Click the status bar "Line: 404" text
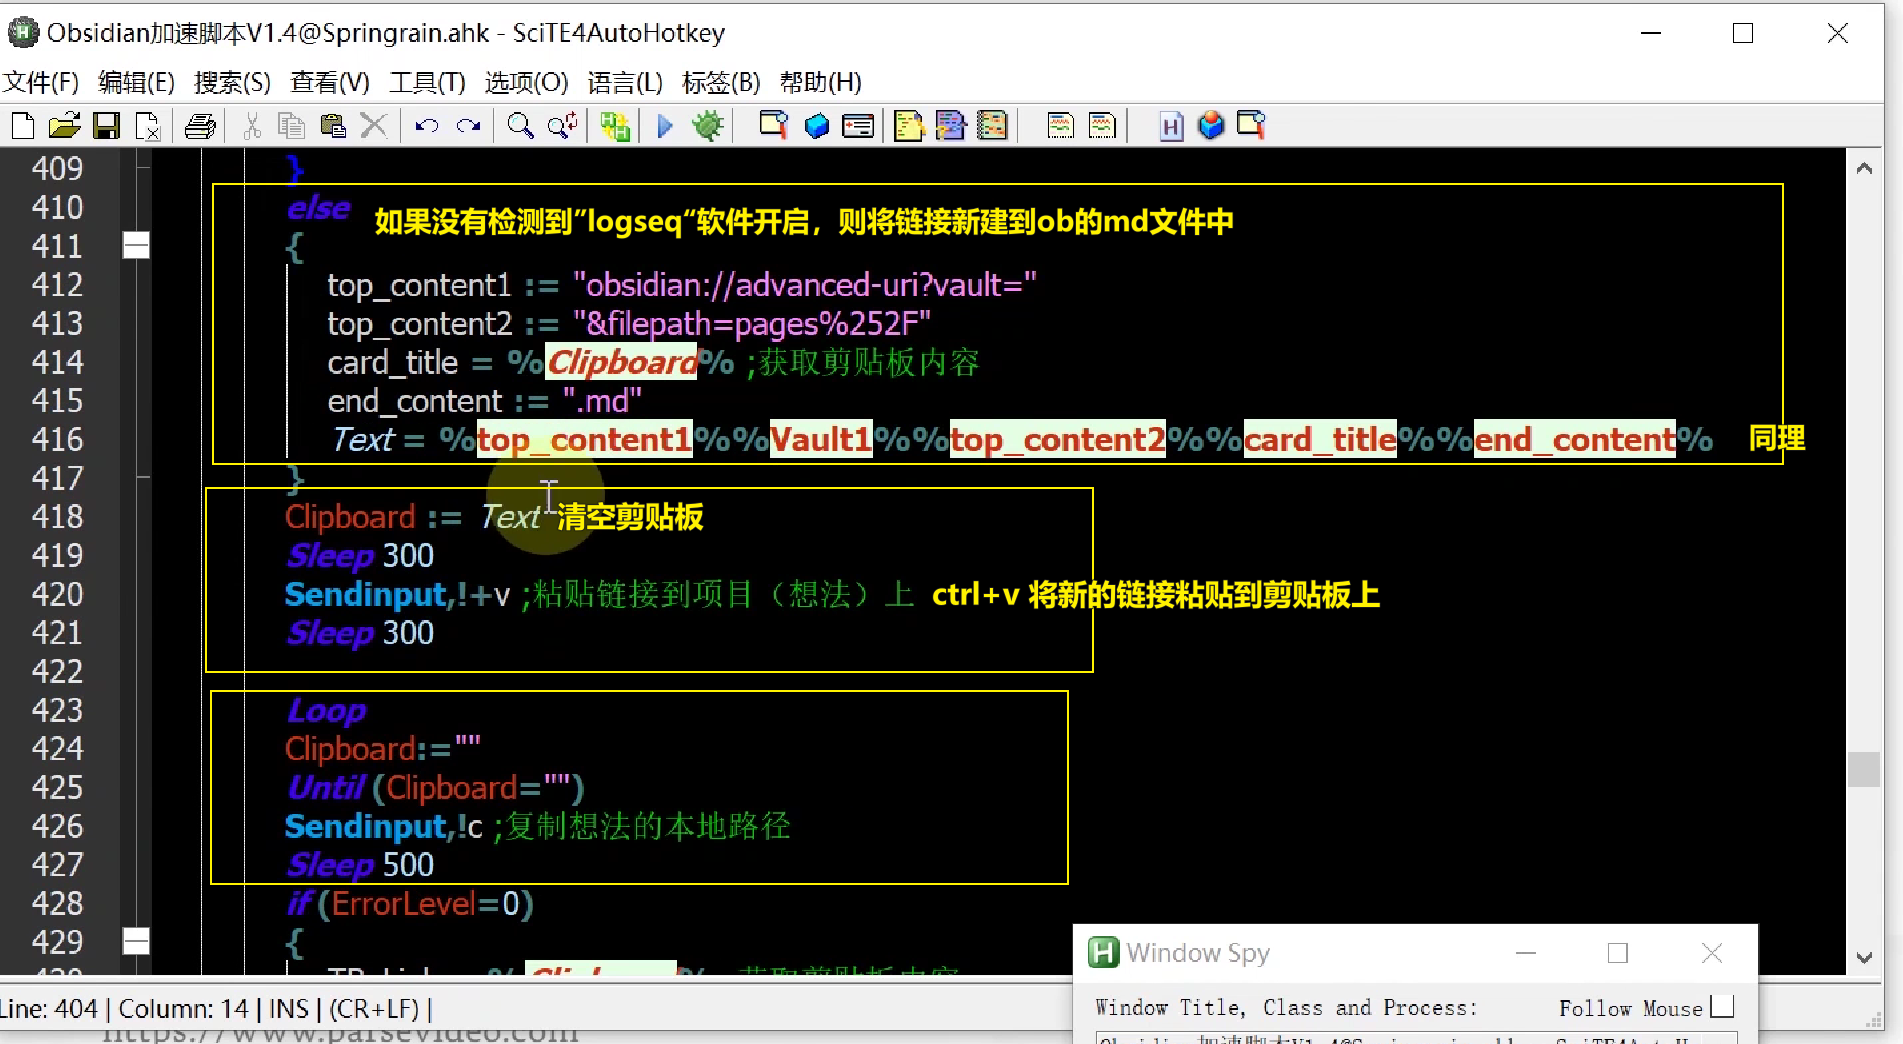The height and width of the screenshot is (1044, 1903). (49, 1009)
